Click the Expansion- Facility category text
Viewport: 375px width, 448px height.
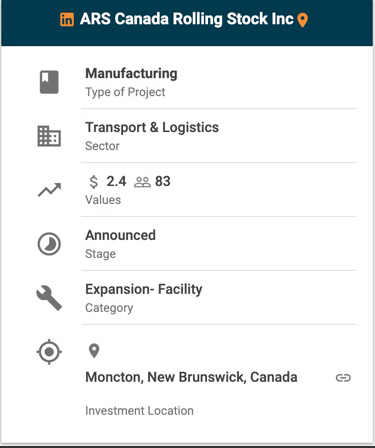[x=144, y=289]
